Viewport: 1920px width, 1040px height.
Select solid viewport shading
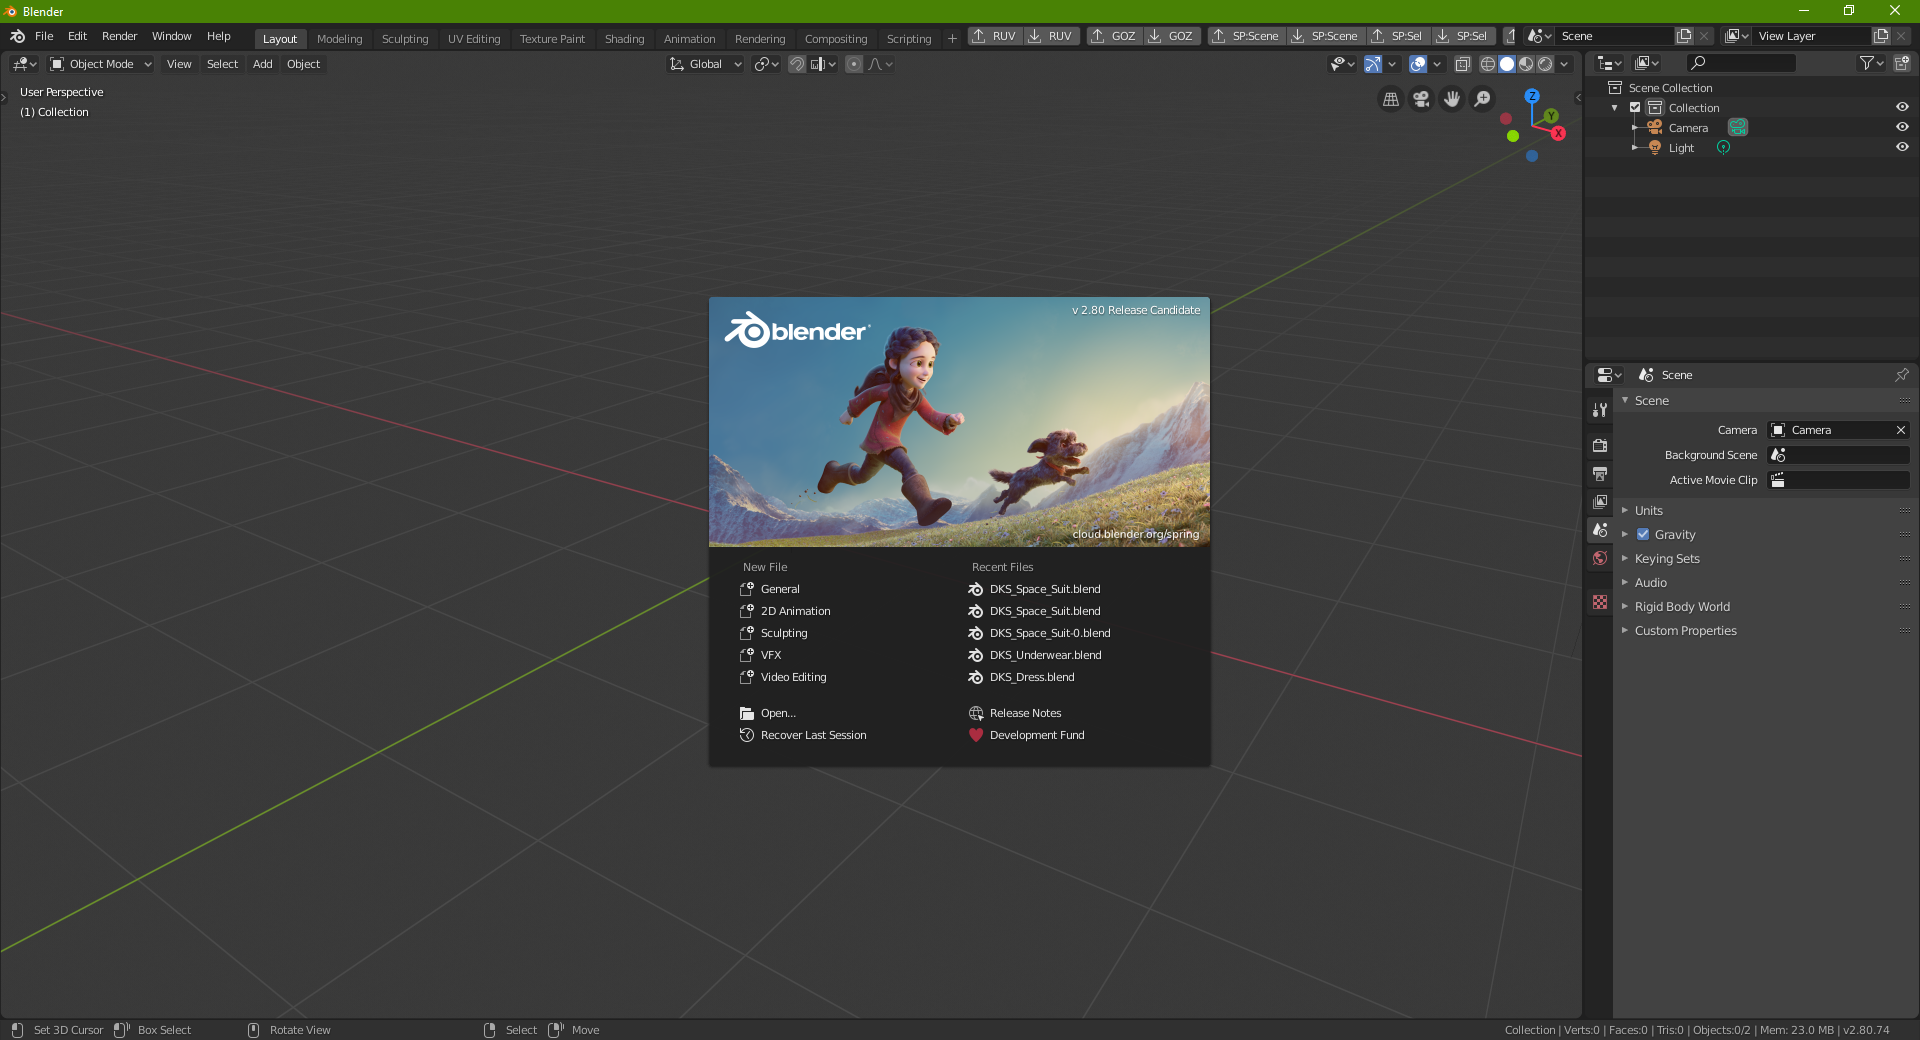tap(1507, 64)
